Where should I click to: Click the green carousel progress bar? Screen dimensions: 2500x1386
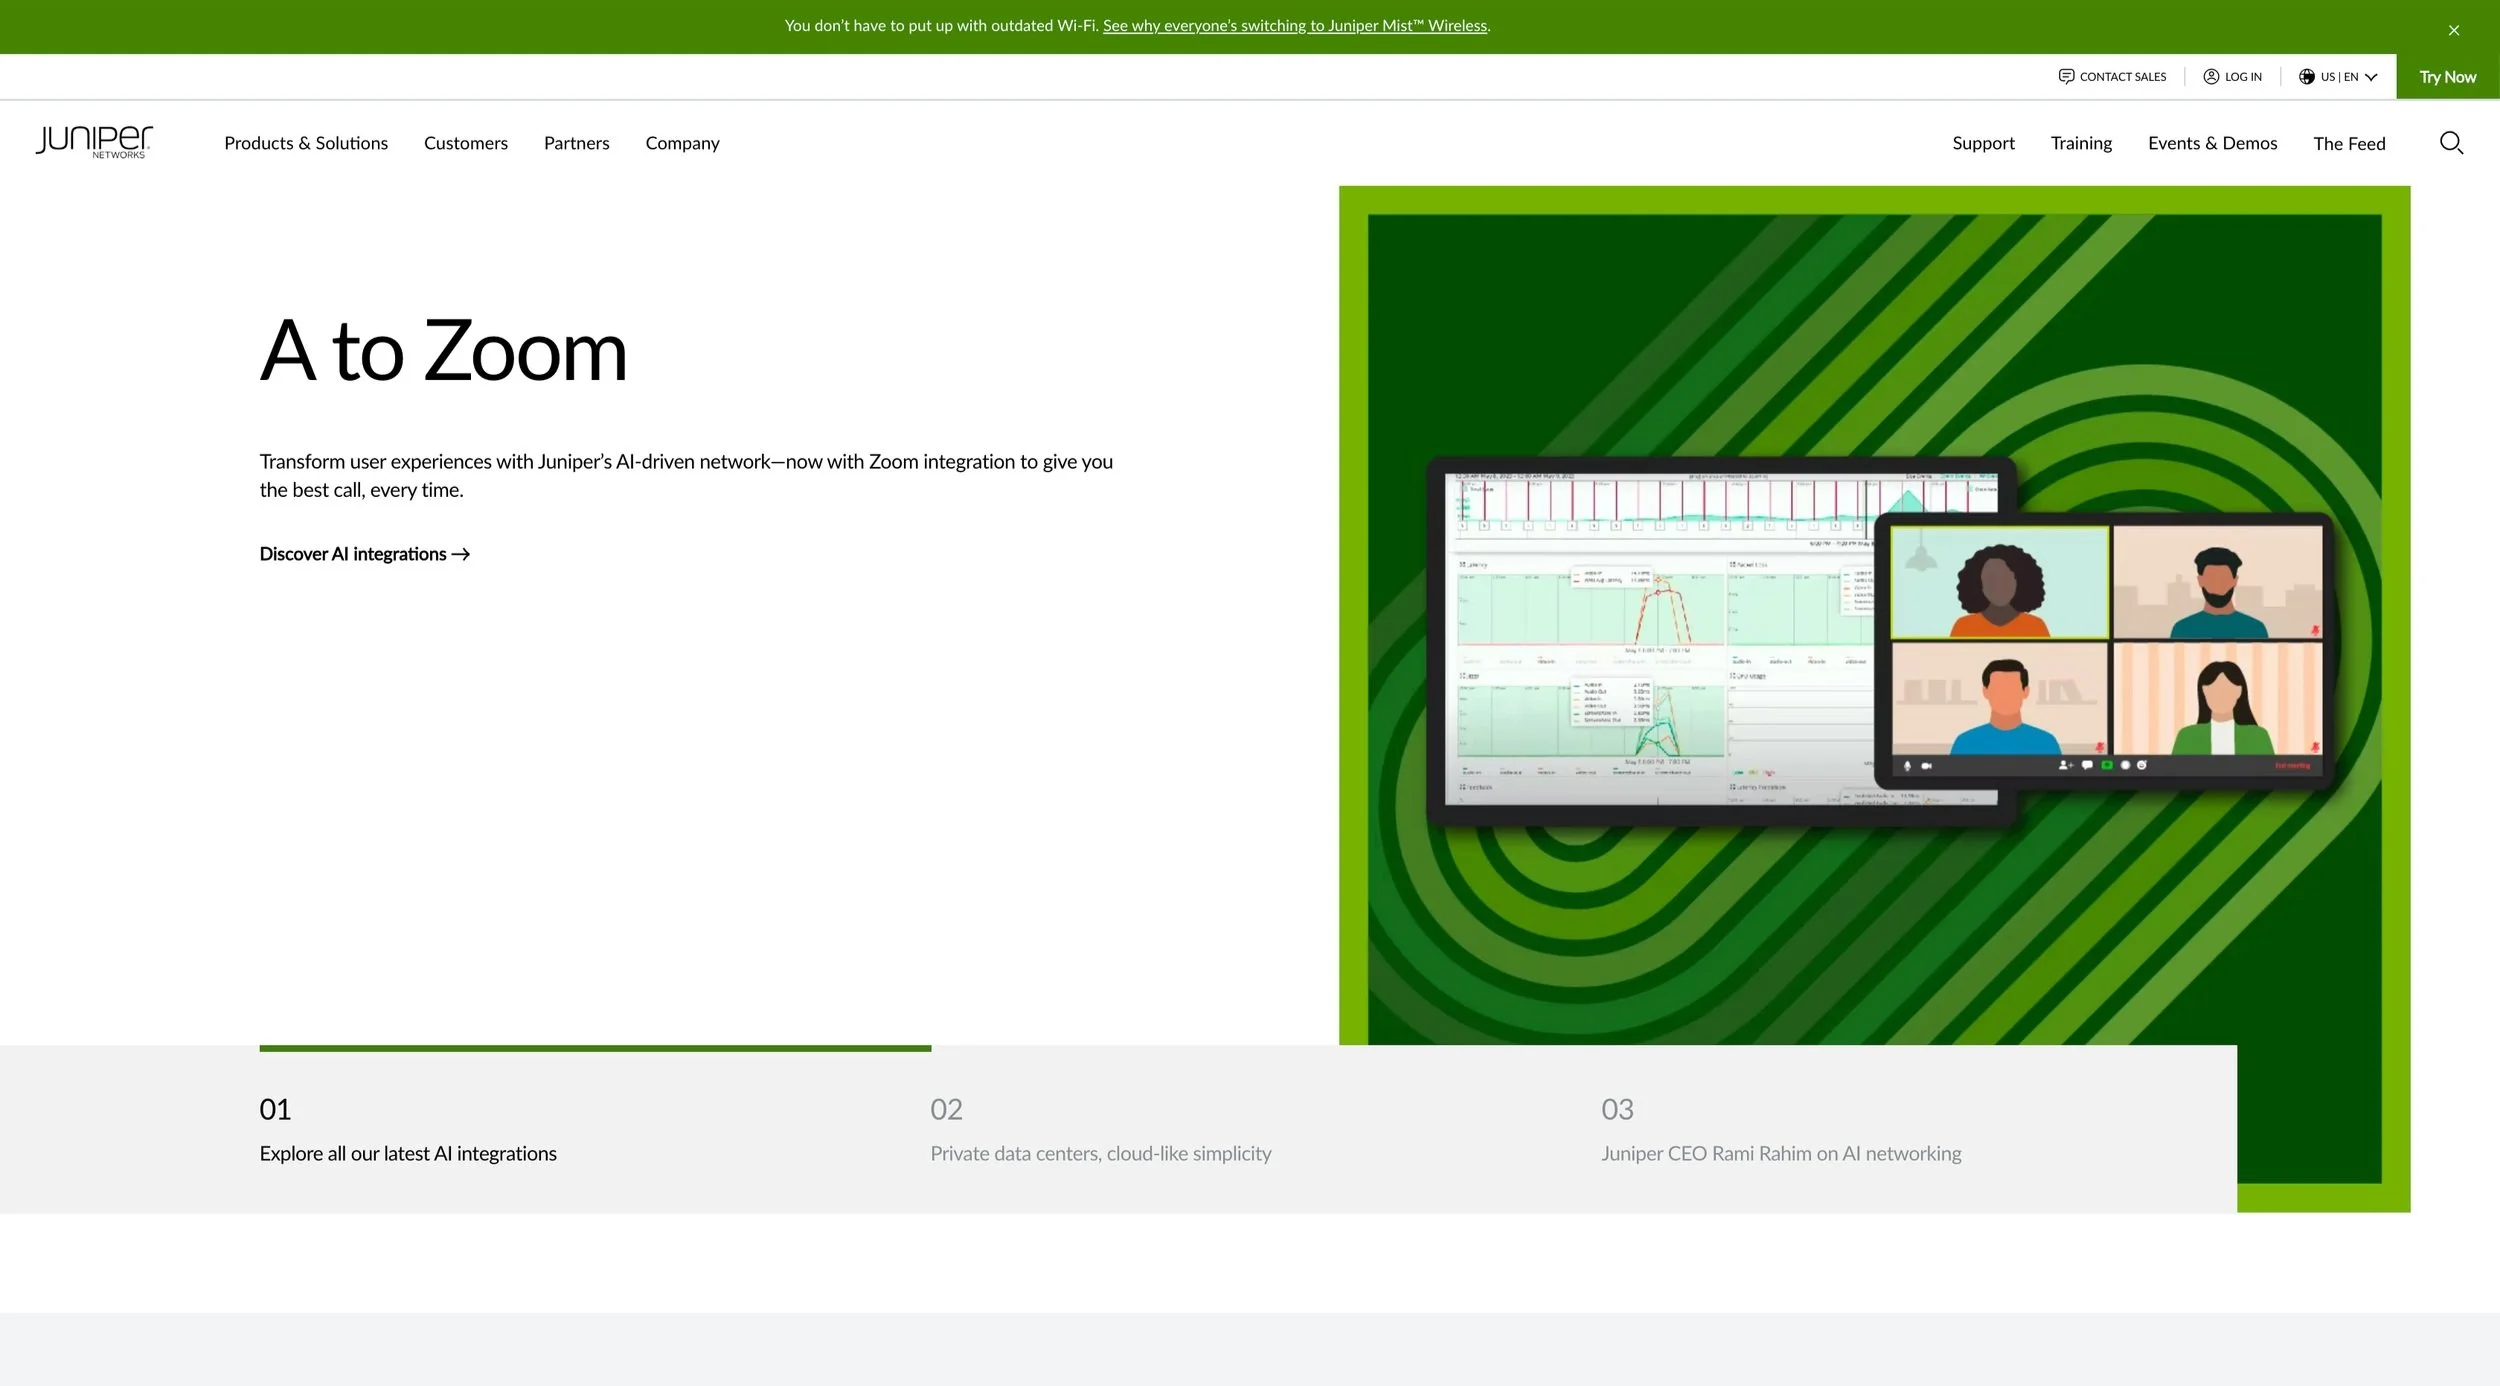click(595, 1048)
